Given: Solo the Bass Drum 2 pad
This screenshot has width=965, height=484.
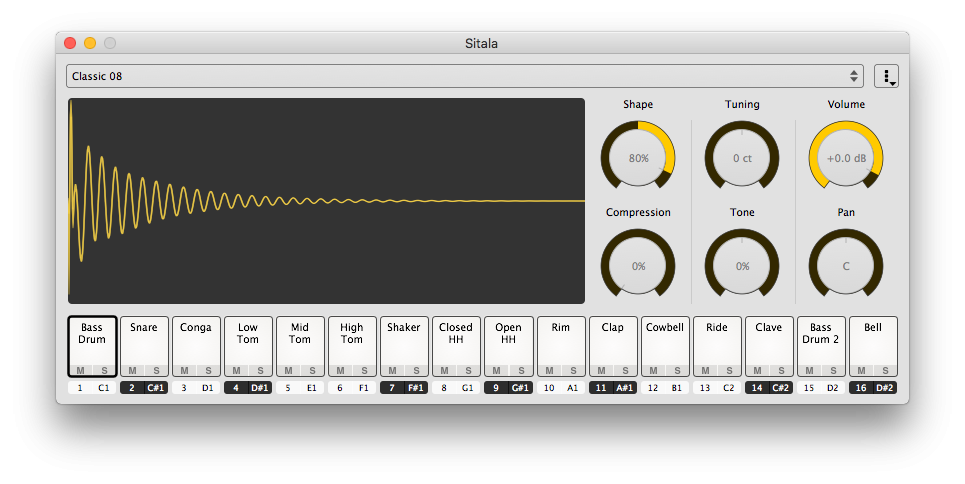Looking at the screenshot, I should pos(833,370).
